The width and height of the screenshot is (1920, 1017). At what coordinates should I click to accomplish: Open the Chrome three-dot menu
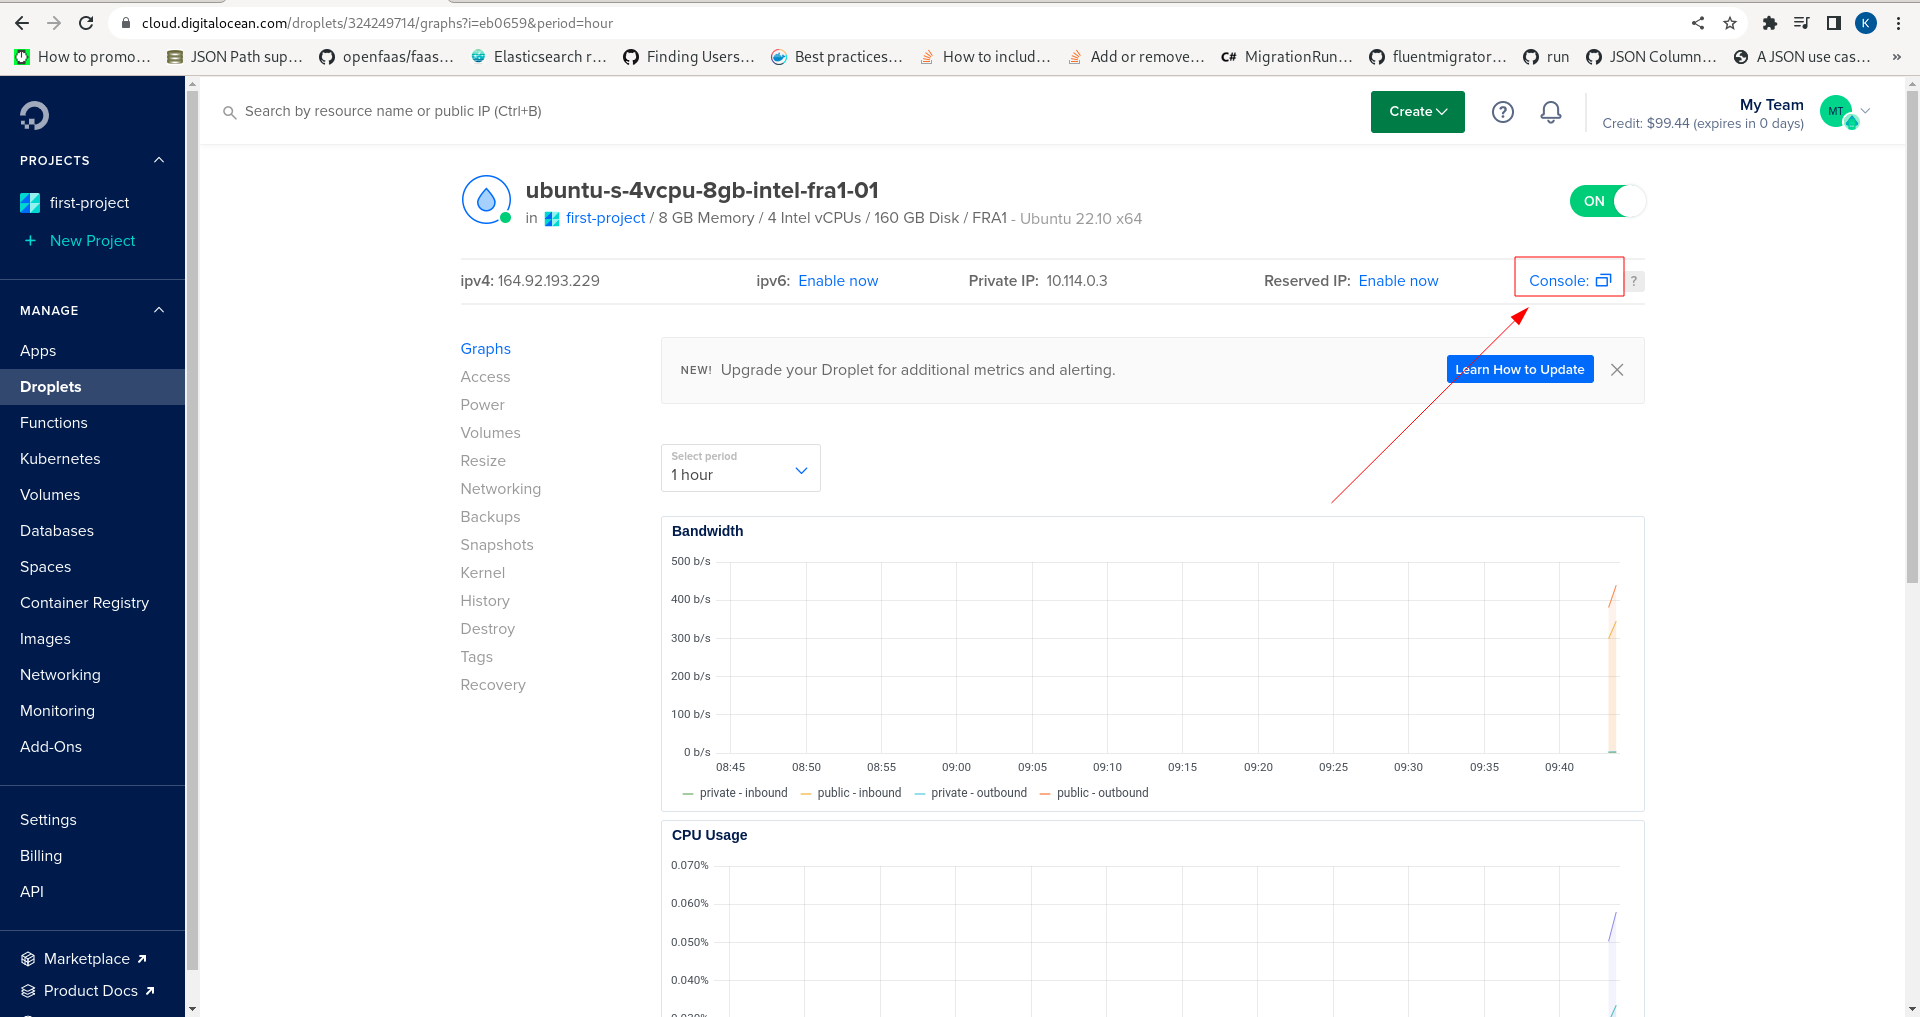click(x=1898, y=23)
